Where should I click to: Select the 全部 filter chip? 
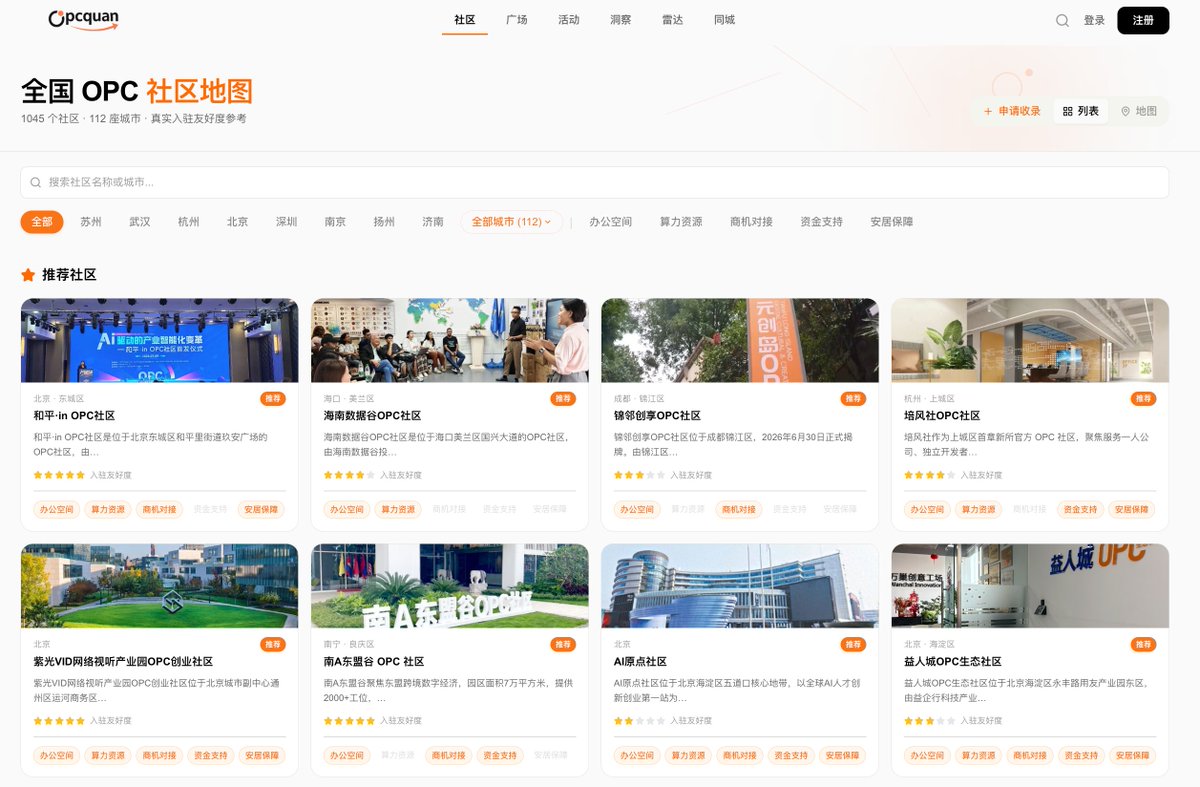coord(42,222)
